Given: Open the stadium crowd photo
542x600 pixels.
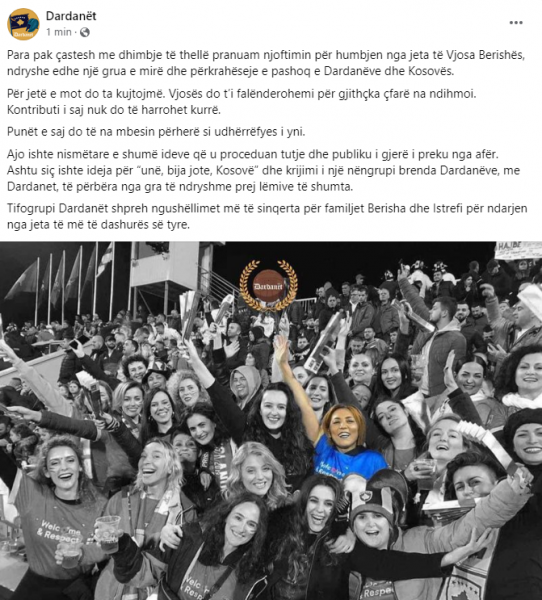Looking at the screenshot, I should pyautogui.click(x=271, y=421).
